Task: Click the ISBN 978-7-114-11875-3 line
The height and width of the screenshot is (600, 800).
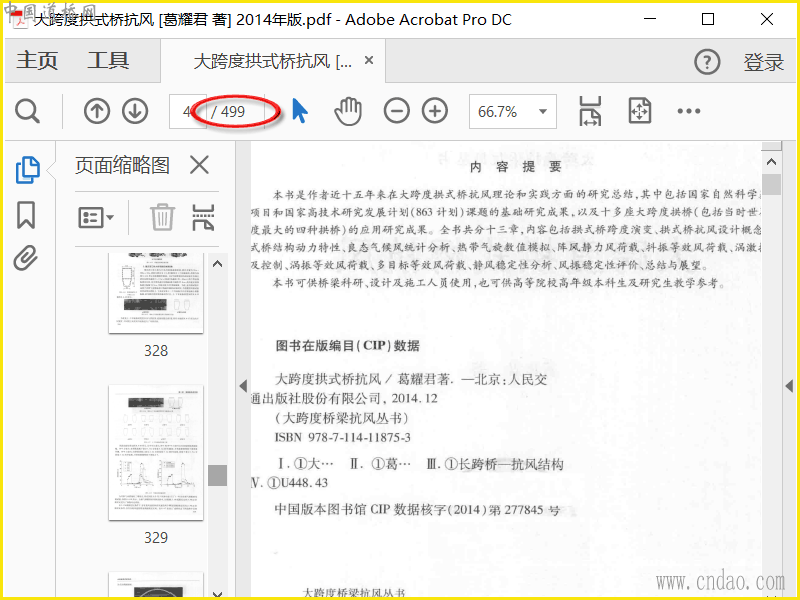Action: [x=343, y=438]
